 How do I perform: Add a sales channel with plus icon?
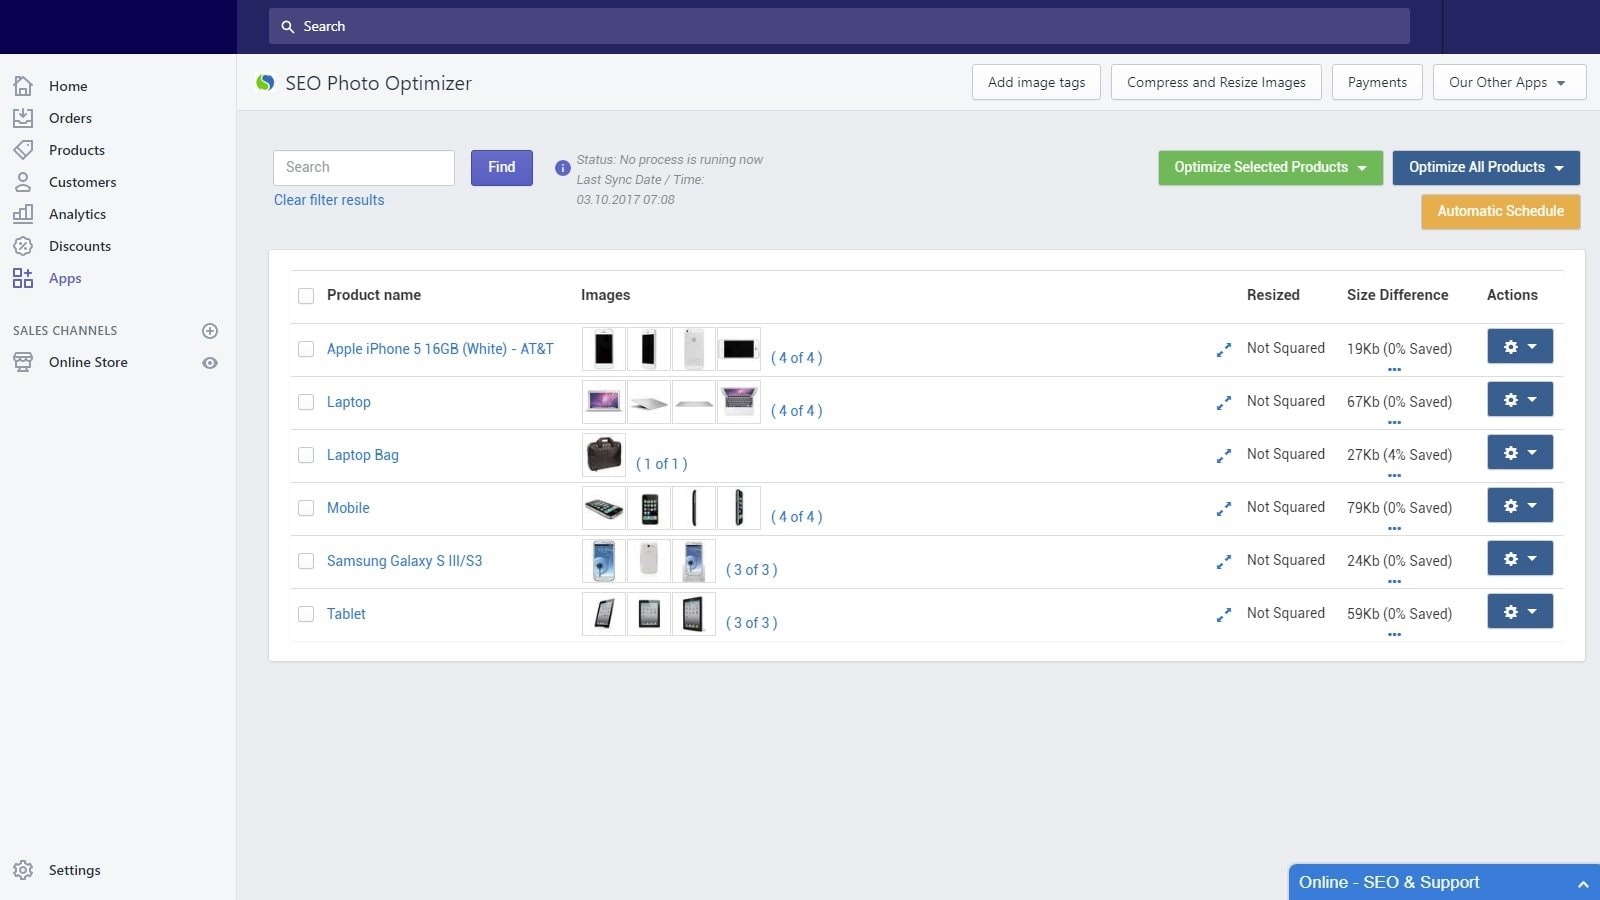point(210,331)
